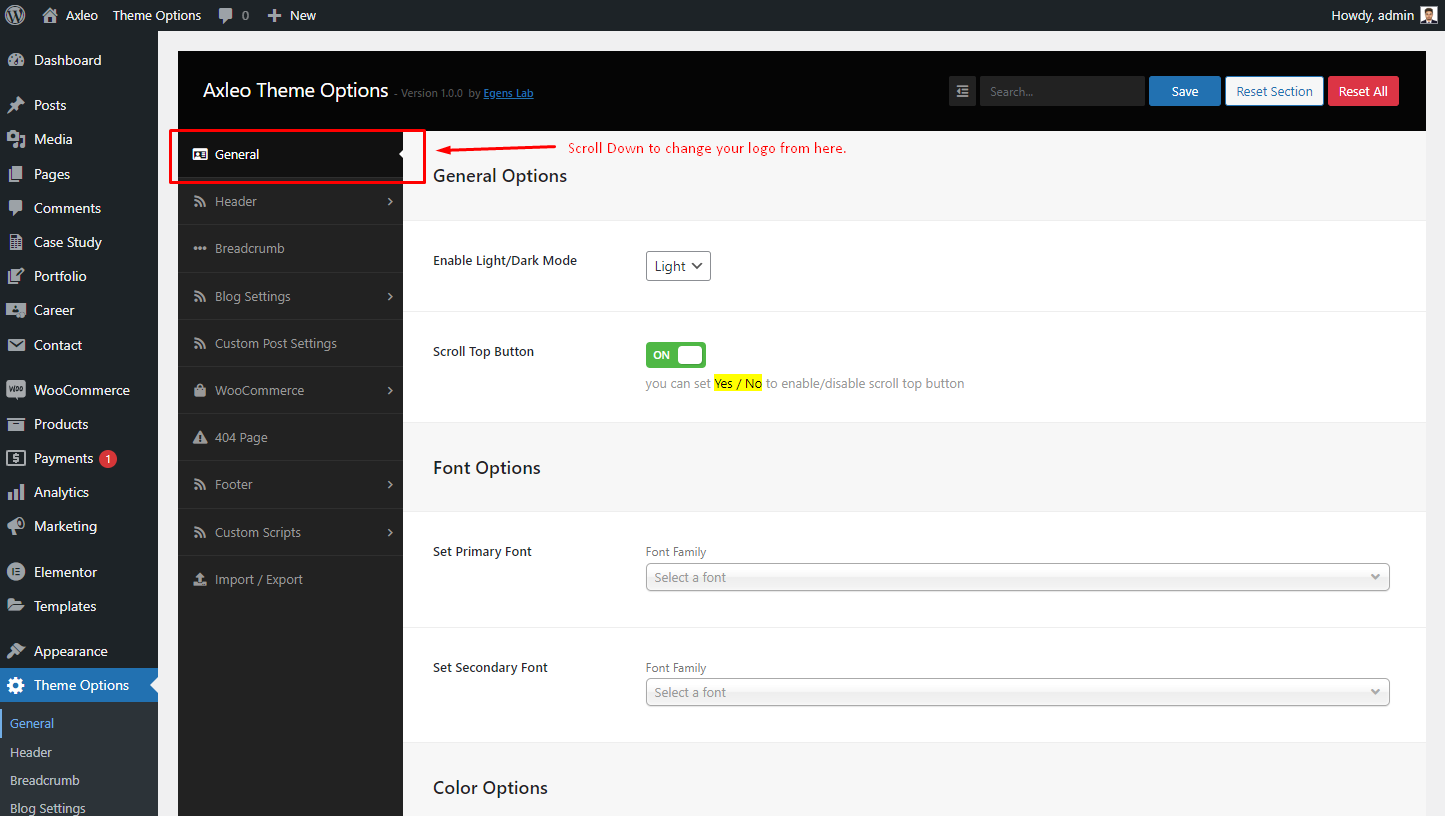This screenshot has height=816, width=1445.
Task: Open the 404 Page settings section
Action: pos(290,437)
